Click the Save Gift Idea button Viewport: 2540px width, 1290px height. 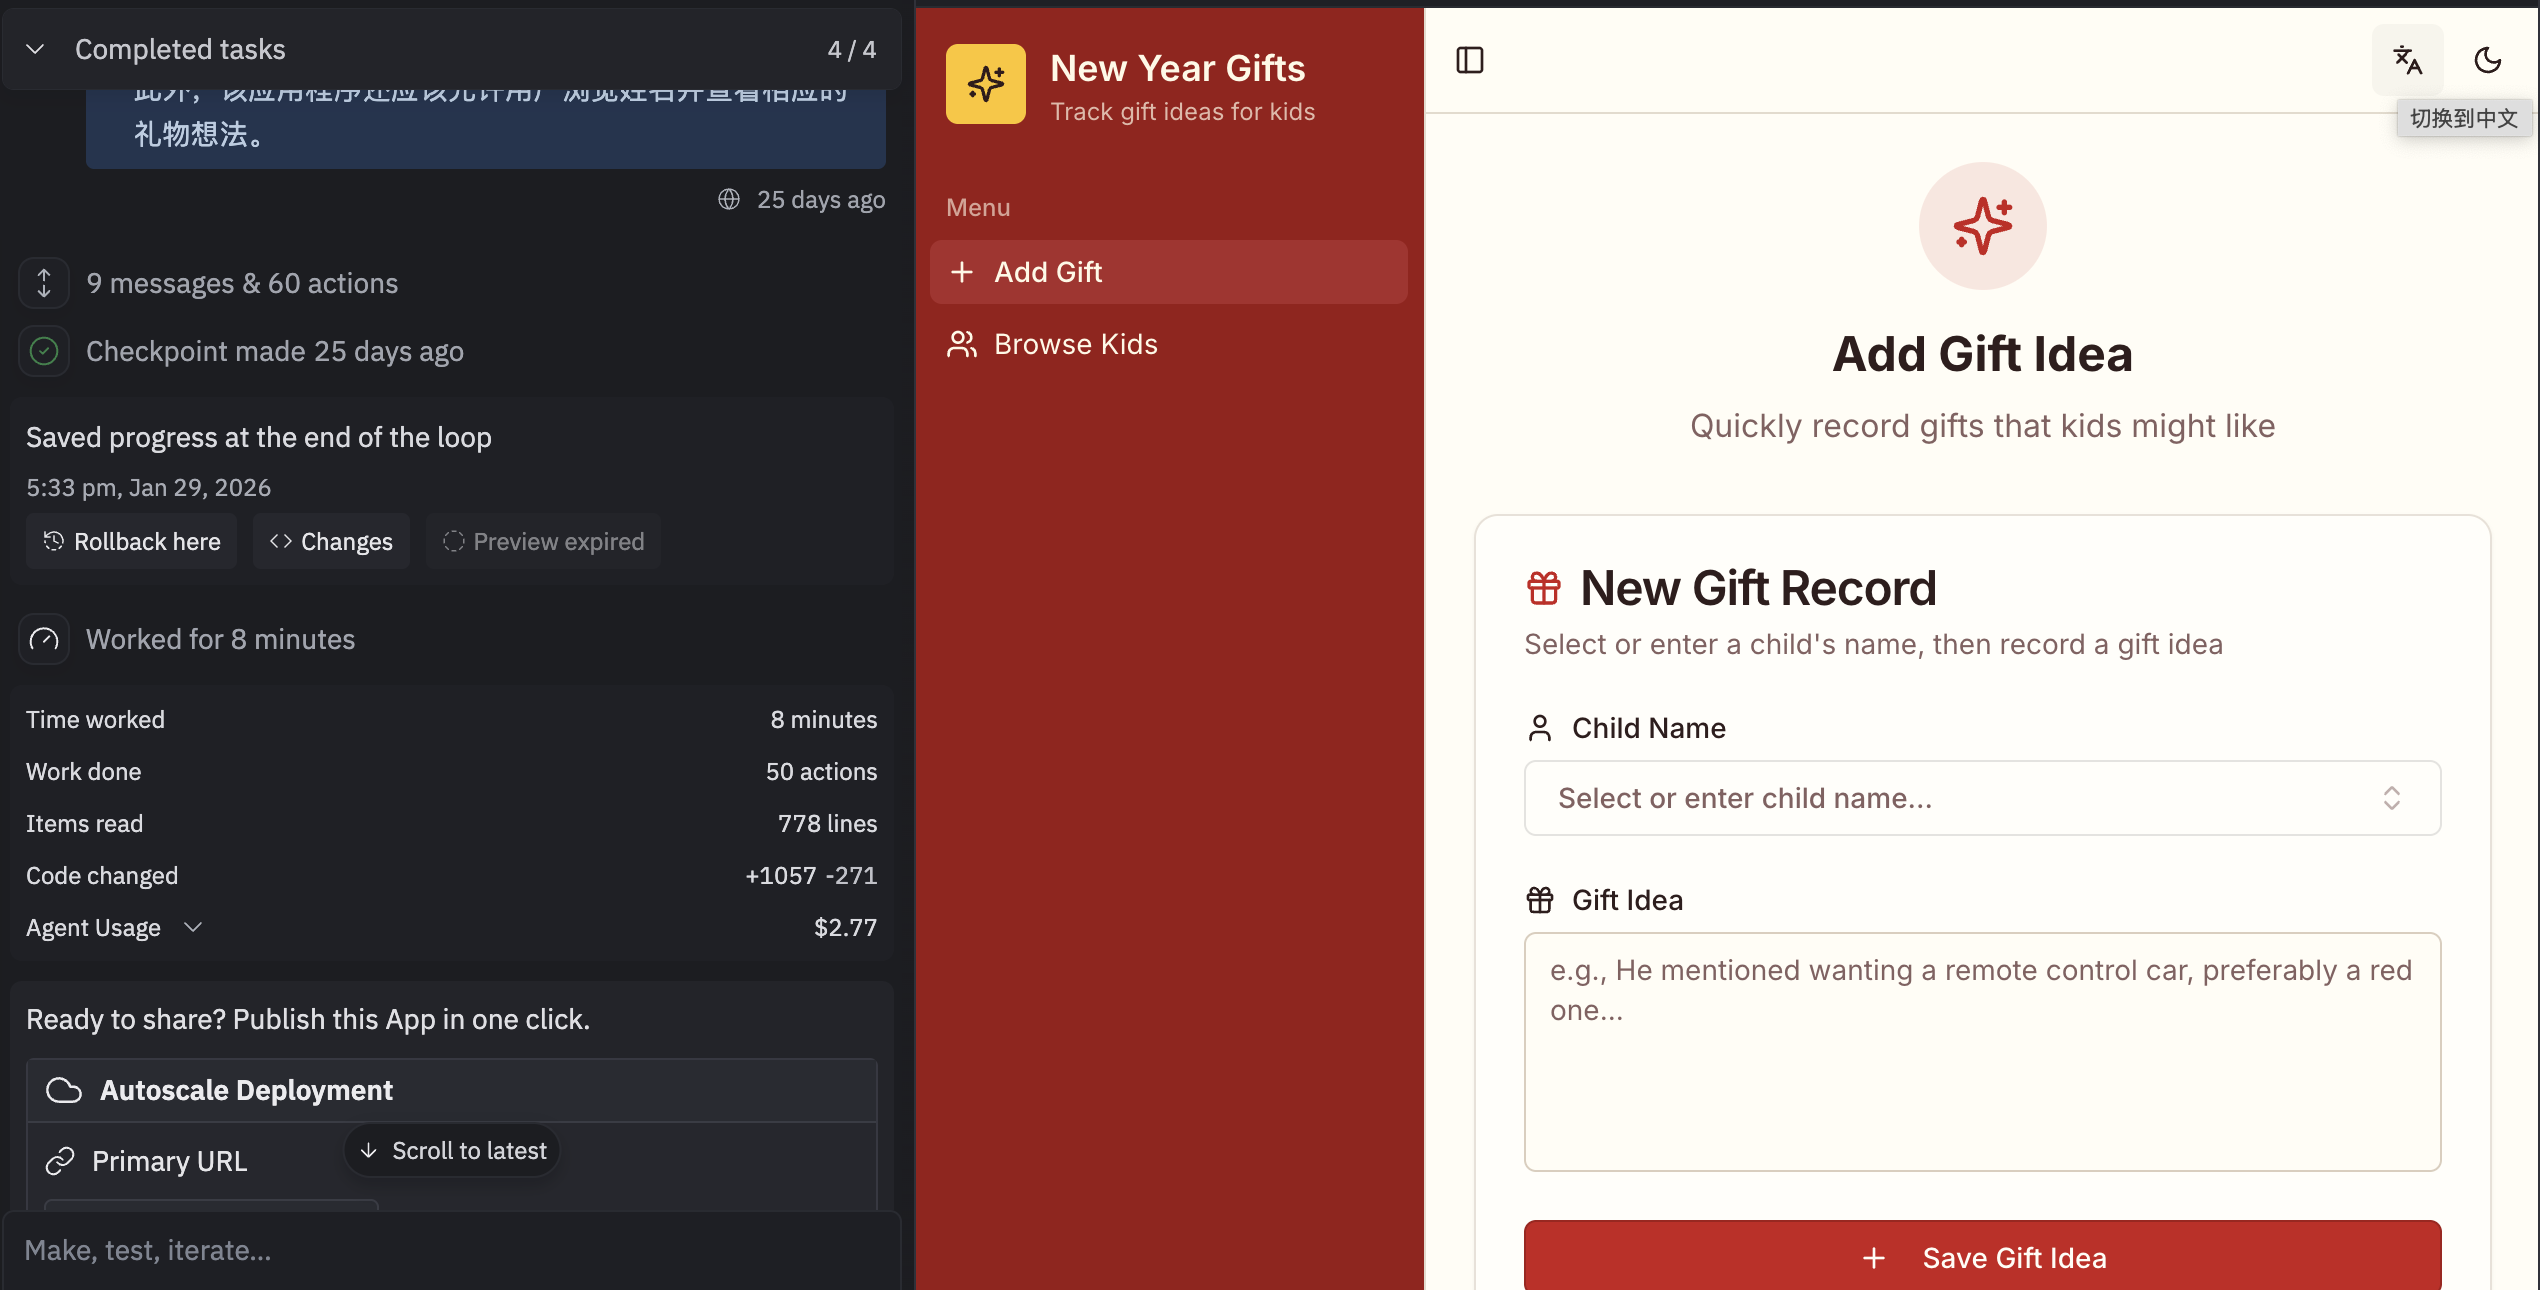[x=1982, y=1257]
